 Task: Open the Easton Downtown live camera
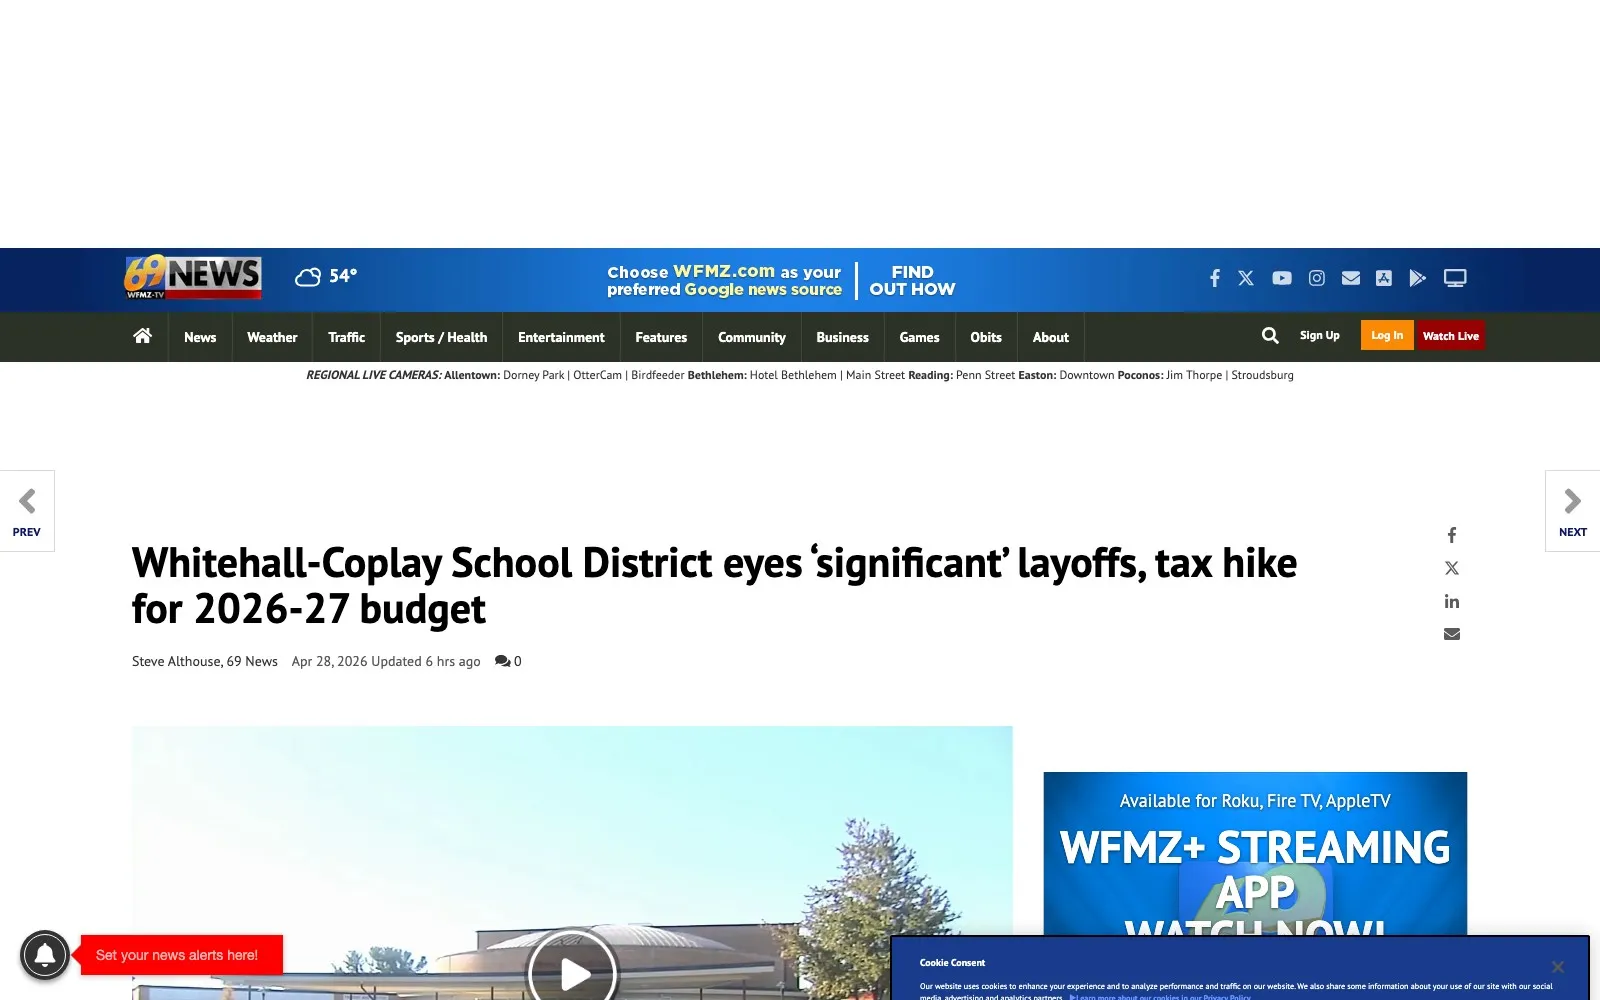(x=1087, y=375)
